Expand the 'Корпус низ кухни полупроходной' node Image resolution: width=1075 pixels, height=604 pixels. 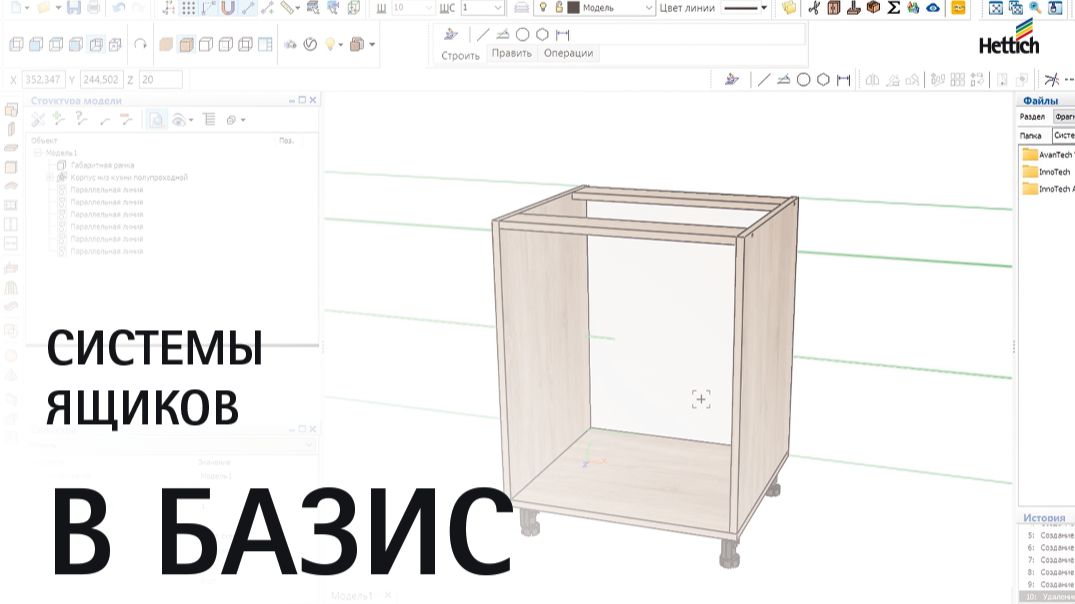pos(49,178)
